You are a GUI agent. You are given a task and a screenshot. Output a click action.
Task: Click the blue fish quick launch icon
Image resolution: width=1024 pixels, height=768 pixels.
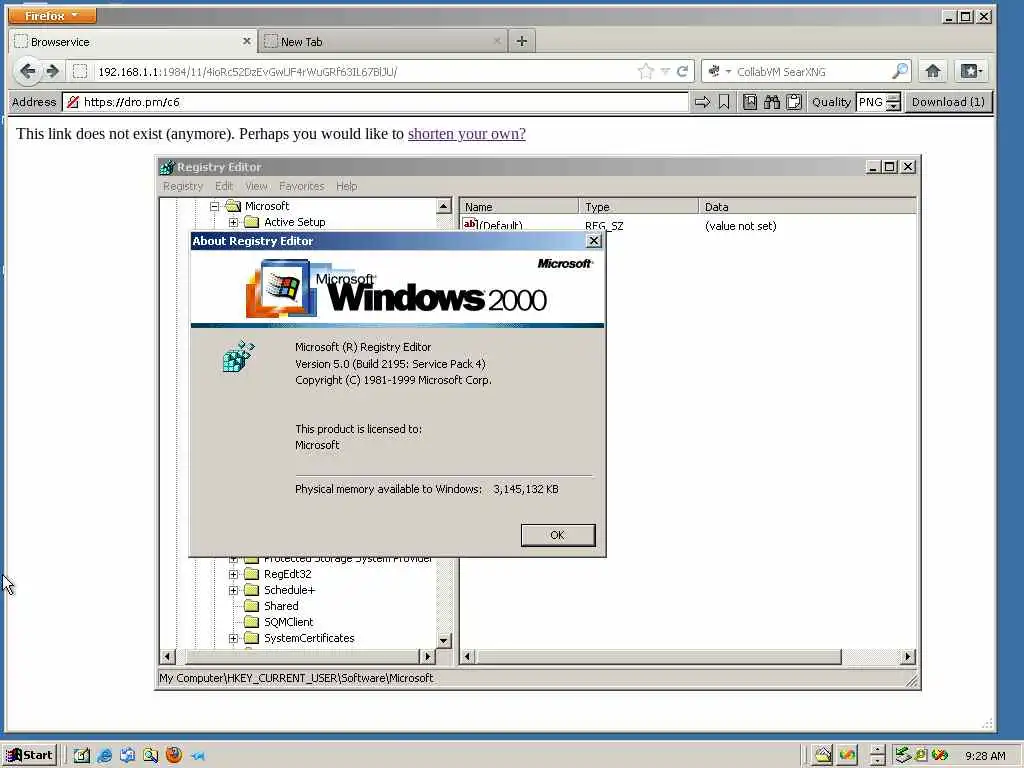coord(198,756)
